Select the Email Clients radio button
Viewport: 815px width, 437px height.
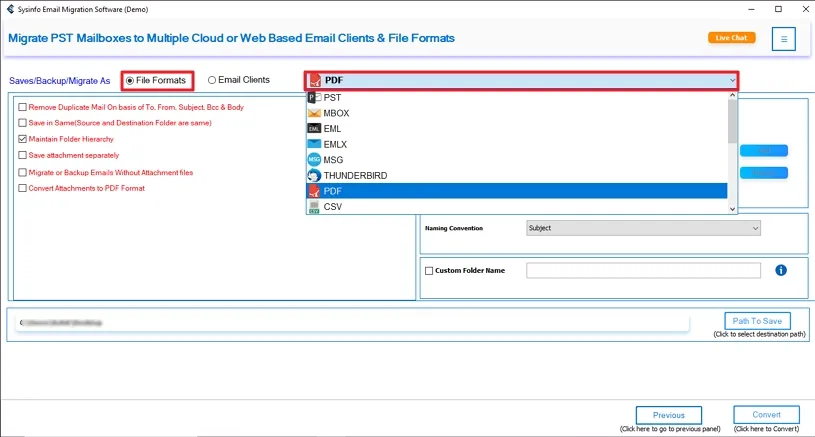(212, 80)
